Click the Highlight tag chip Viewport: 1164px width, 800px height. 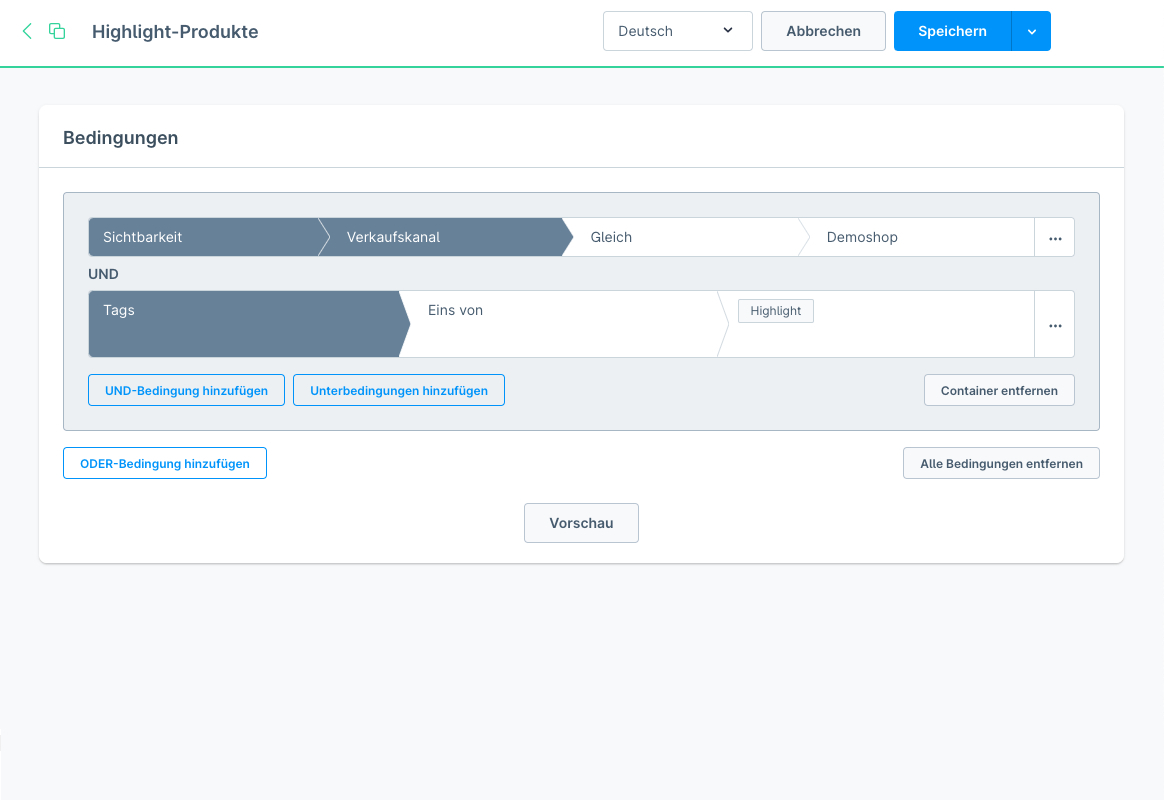[x=776, y=311]
